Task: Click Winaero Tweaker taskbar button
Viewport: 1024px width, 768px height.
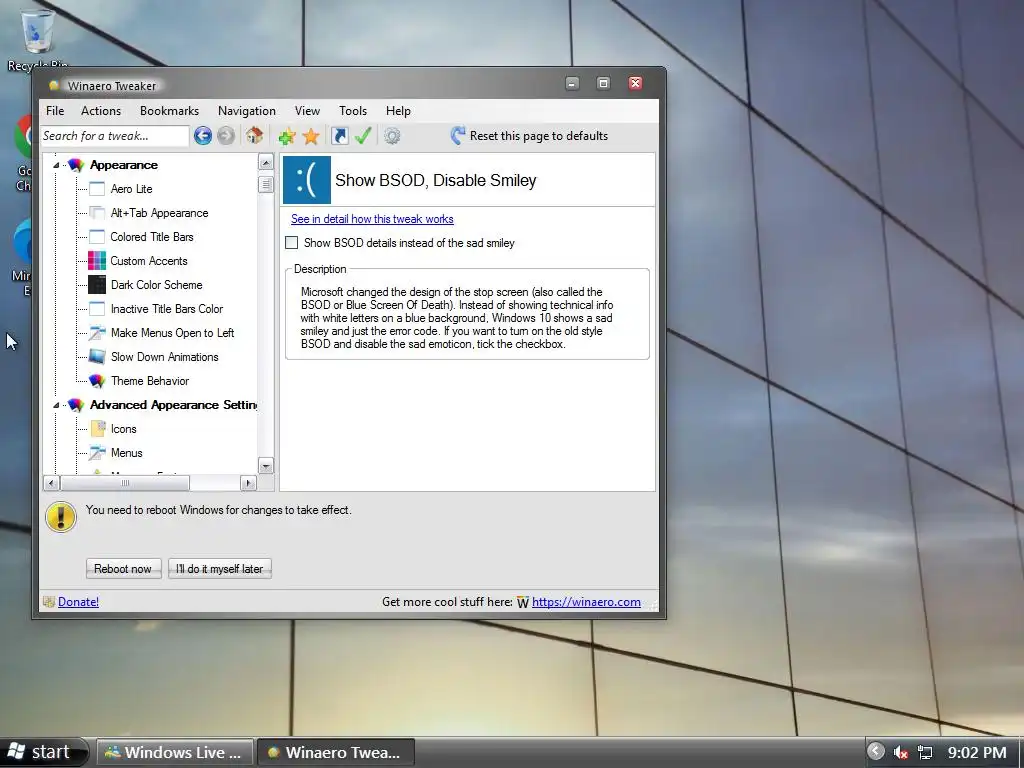Action: (x=336, y=752)
